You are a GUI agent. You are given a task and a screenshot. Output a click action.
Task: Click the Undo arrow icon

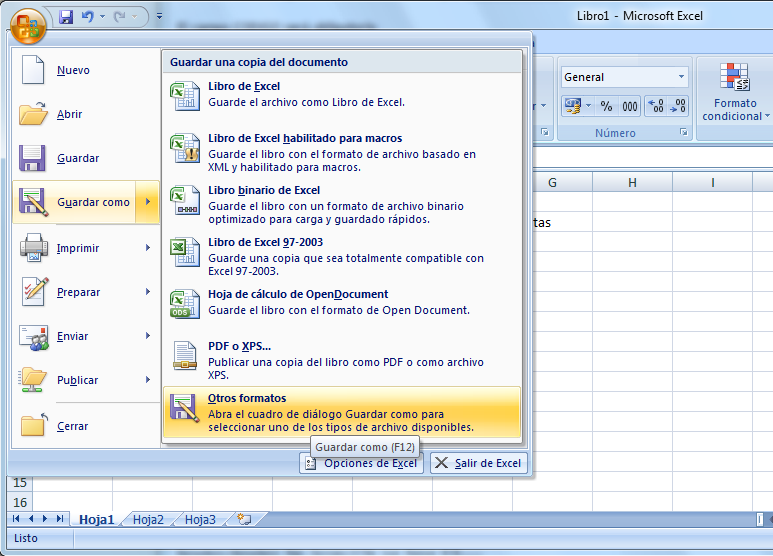coord(88,17)
